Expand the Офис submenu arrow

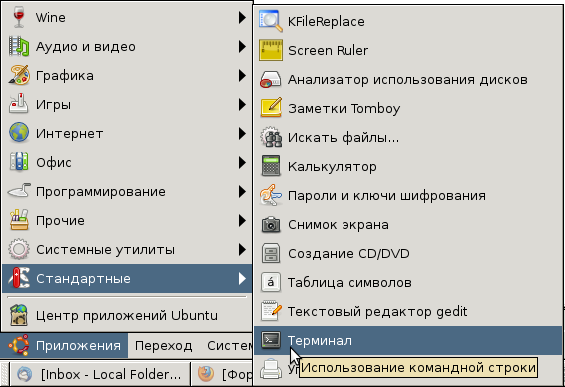point(242,163)
